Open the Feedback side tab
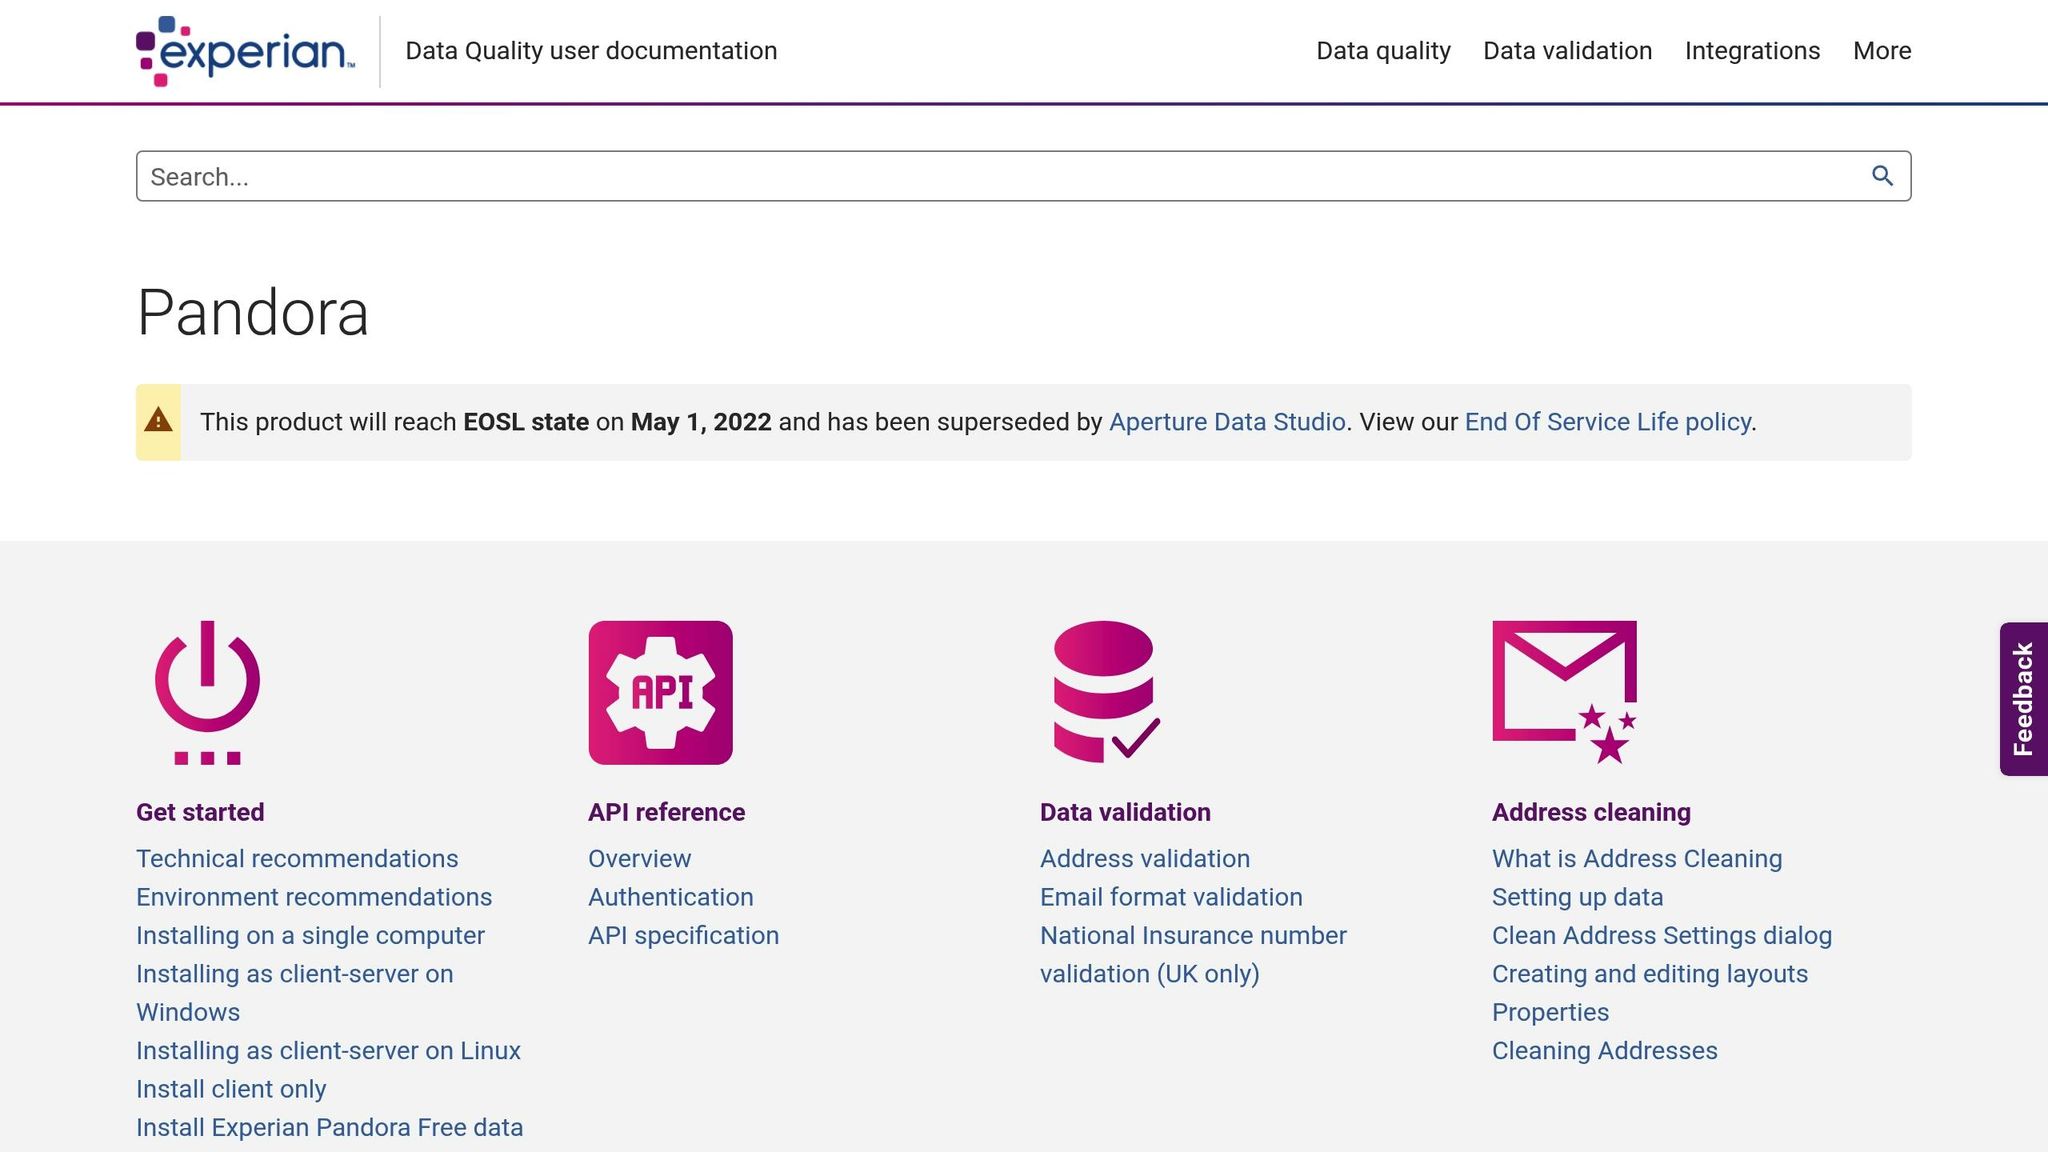 pos(2023,698)
